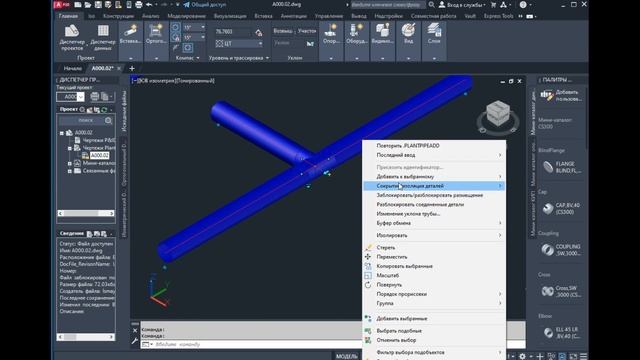
Task: Click the customization menu icon in status bar
Action: click(x=584, y=356)
